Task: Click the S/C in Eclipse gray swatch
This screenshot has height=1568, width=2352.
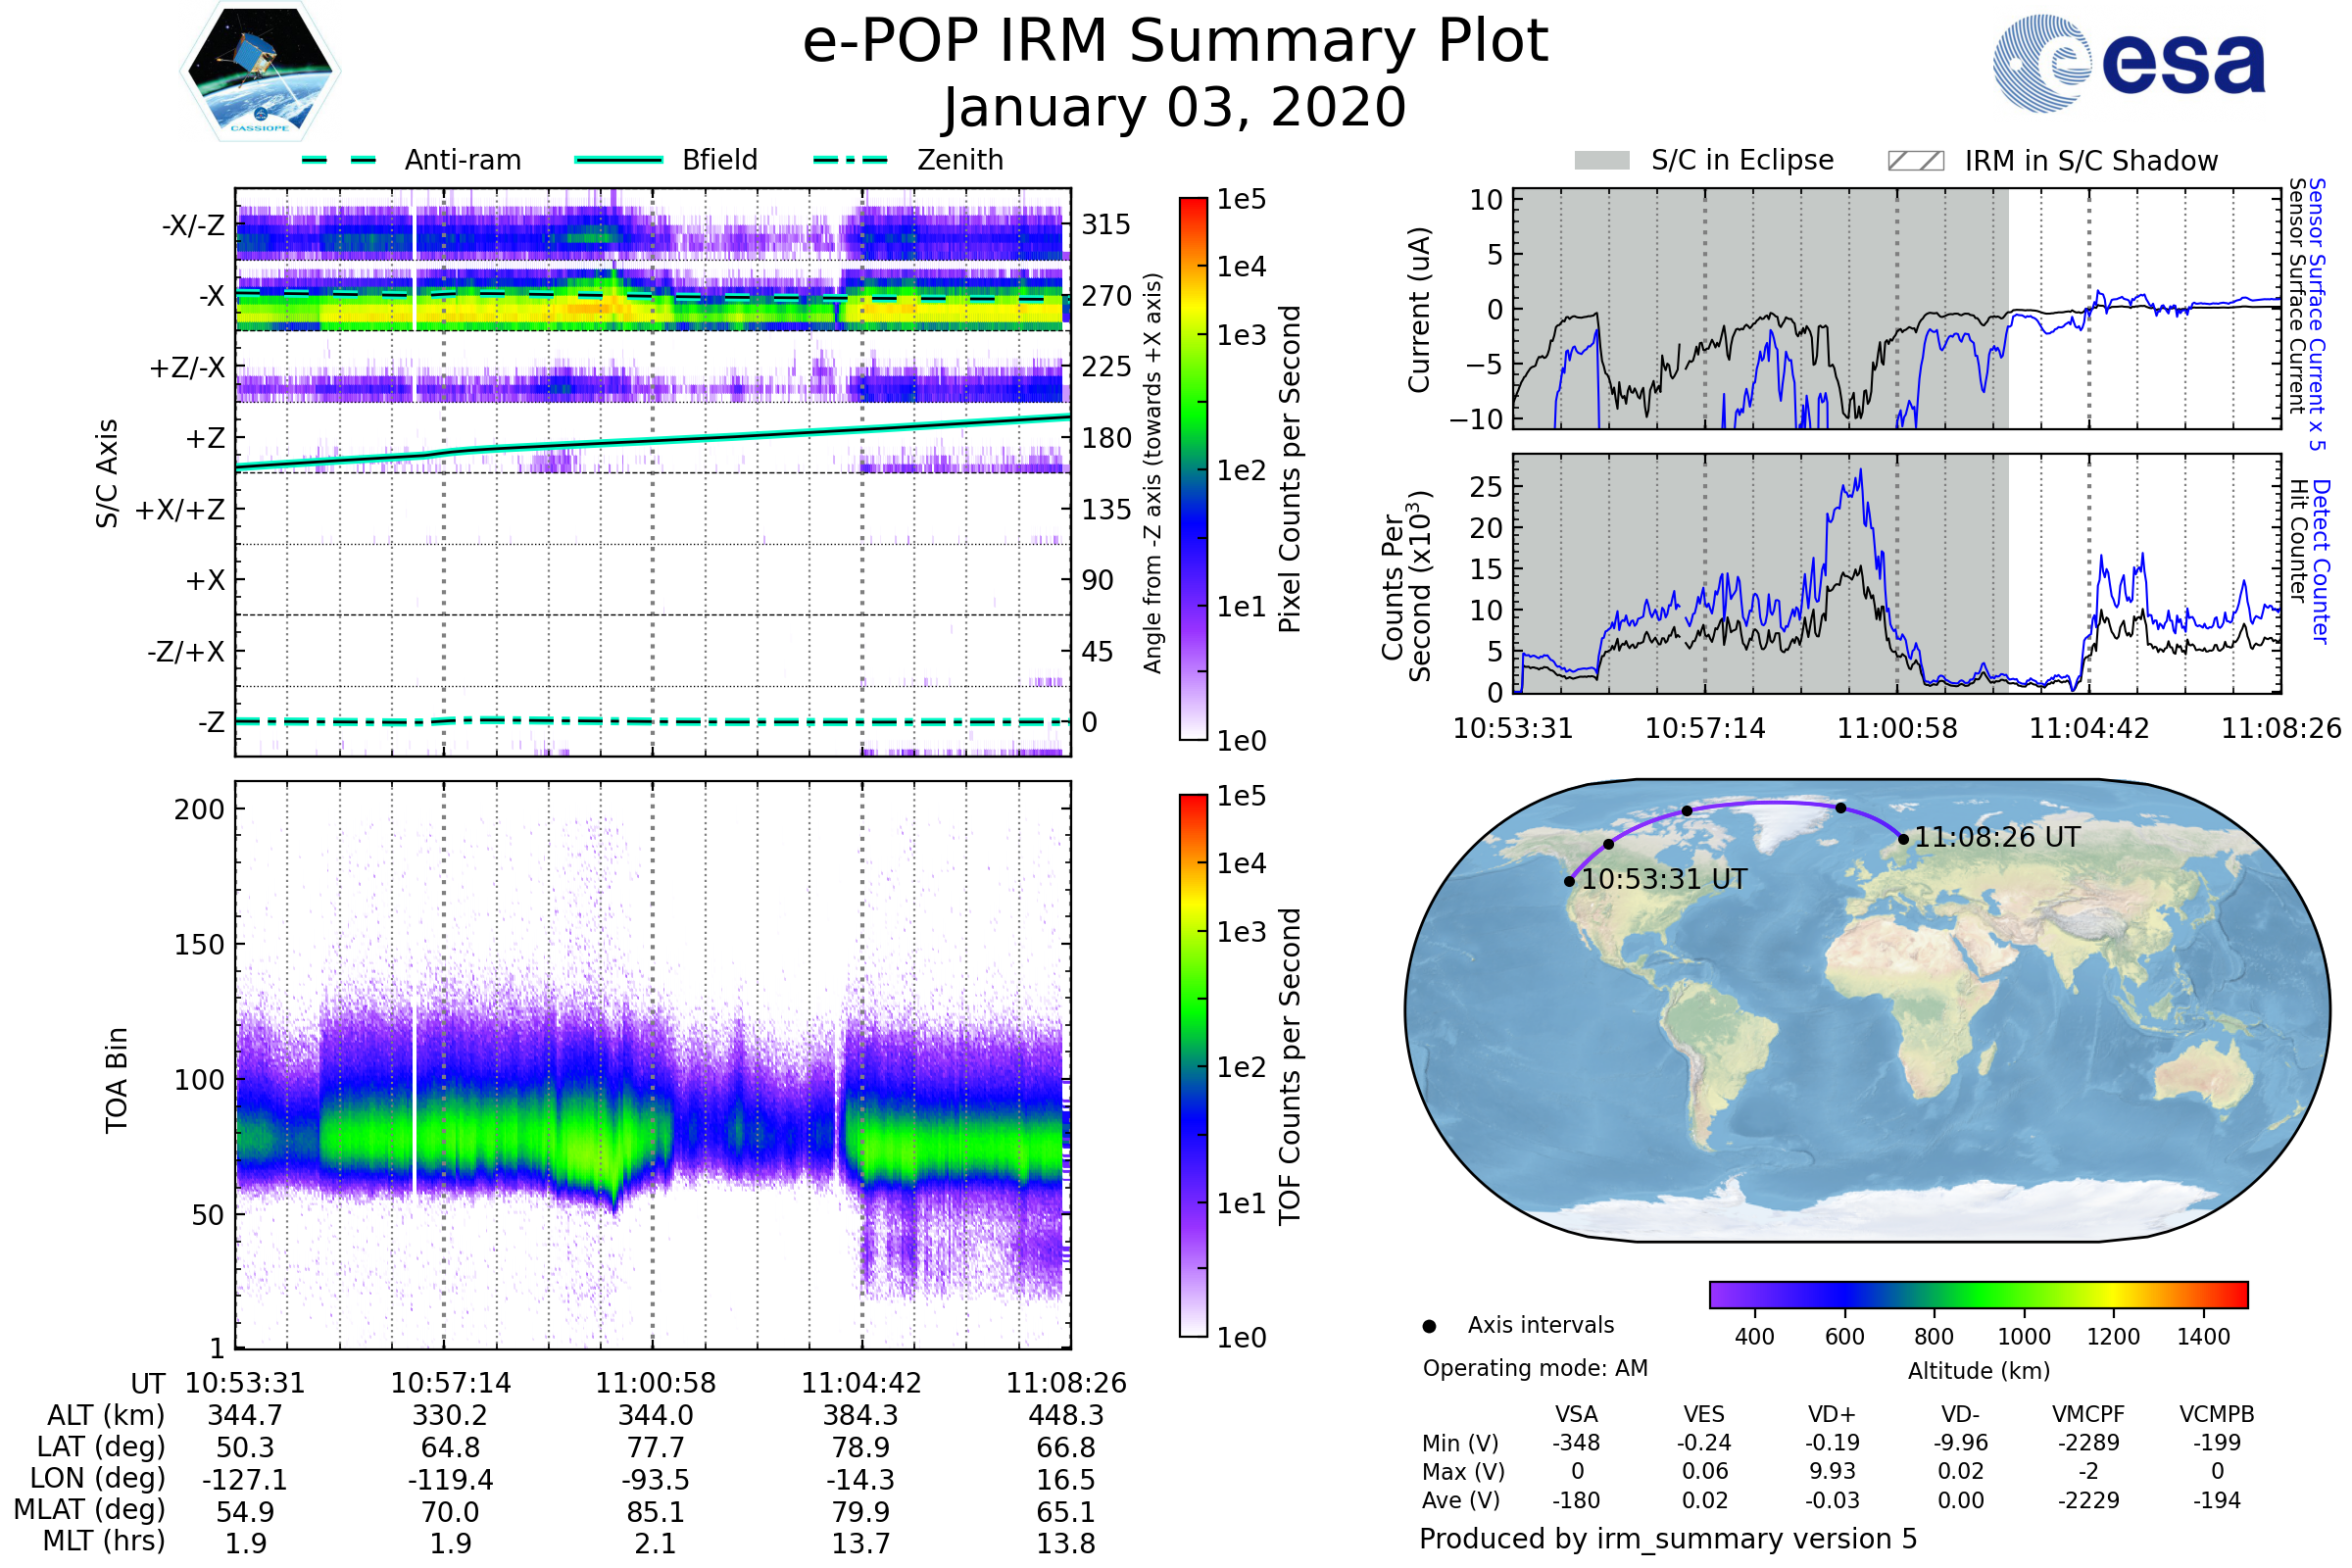Action: 1601,161
